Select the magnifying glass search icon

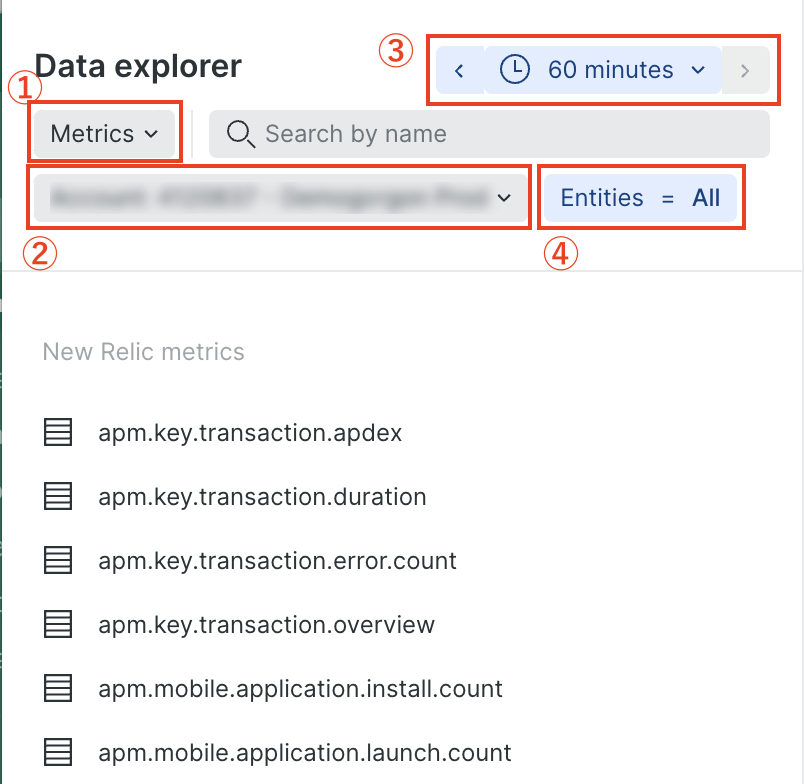(240, 133)
